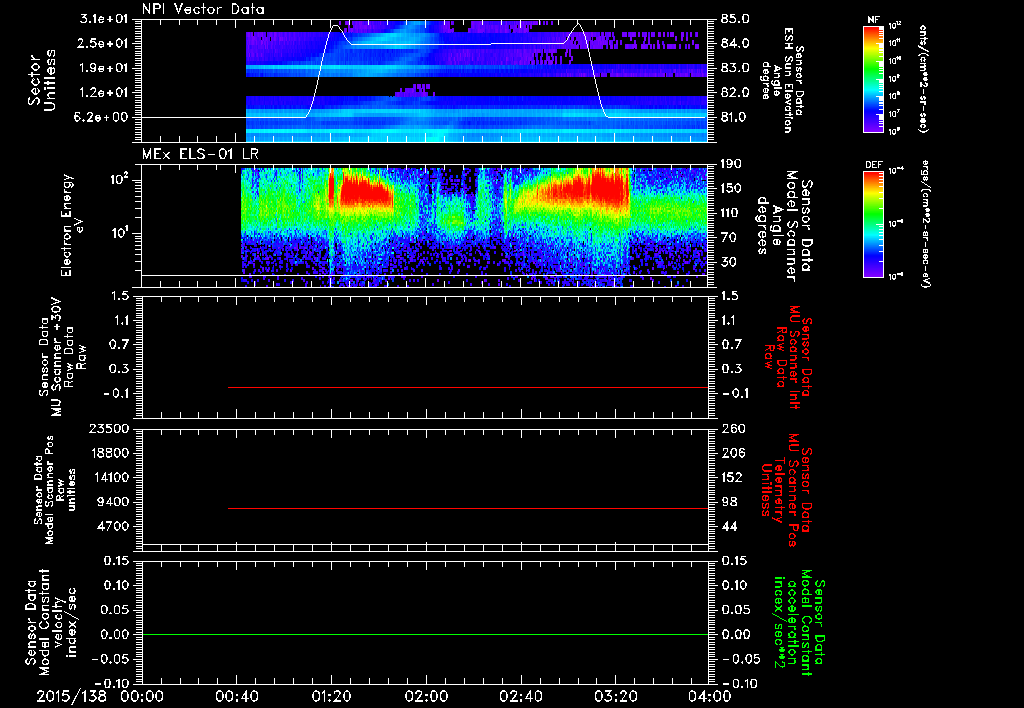Click the 150 scanner angle tick label

tap(731, 188)
